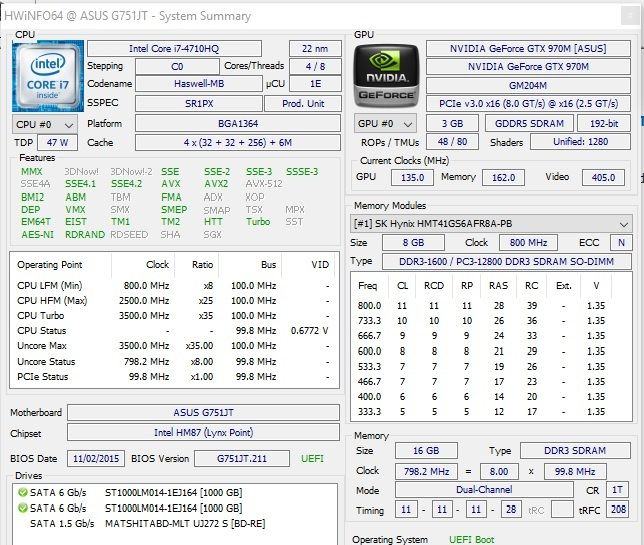The height and width of the screenshot is (545, 644).
Task: Click the Turbo feature label
Action: pos(258,222)
